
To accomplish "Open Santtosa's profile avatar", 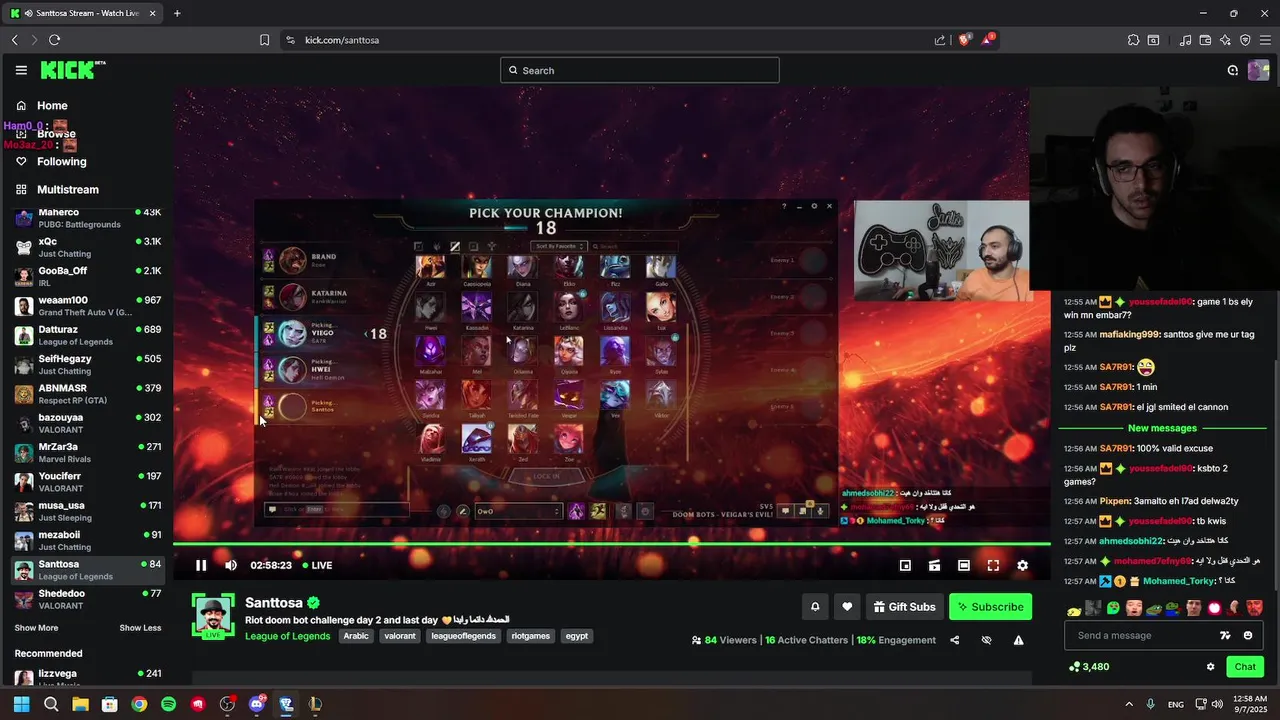I will pyautogui.click(x=213, y=615).
